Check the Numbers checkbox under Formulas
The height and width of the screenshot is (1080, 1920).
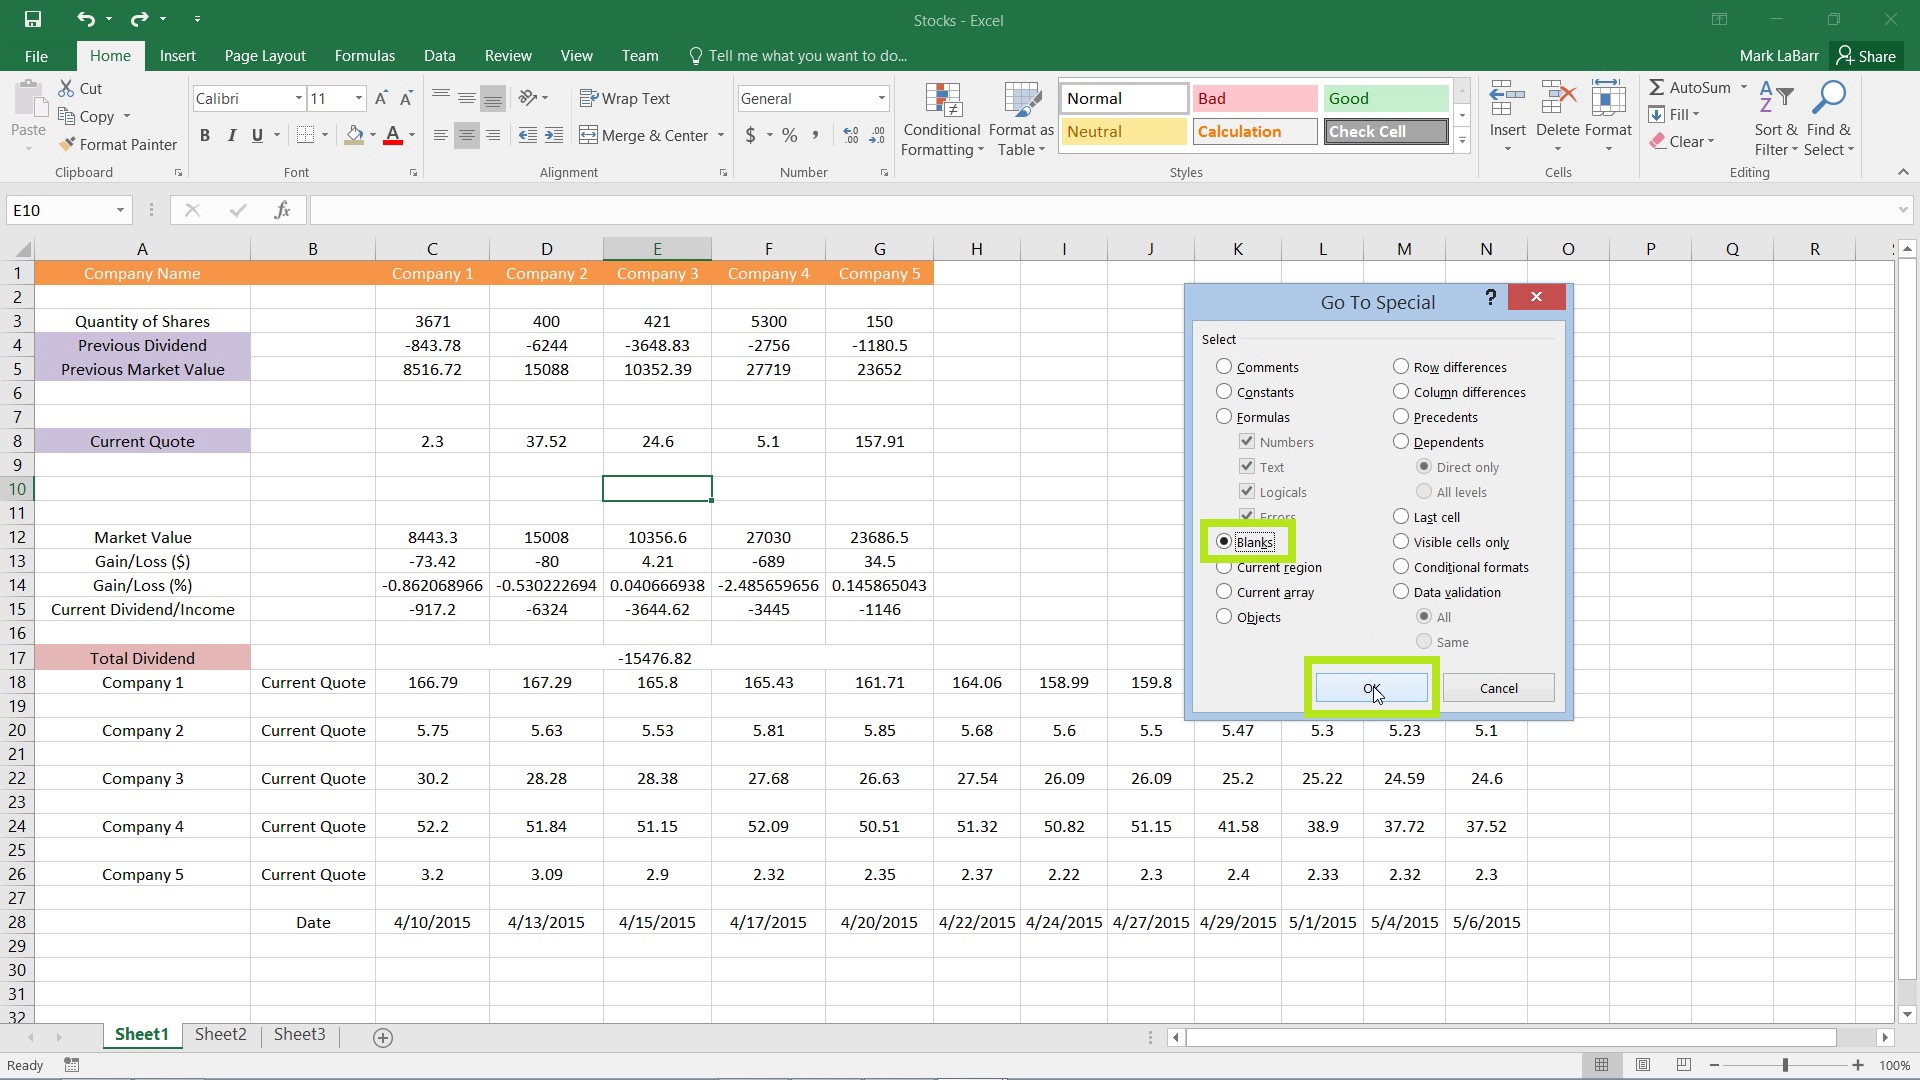pyautogui.click(x=1247, y=440)
